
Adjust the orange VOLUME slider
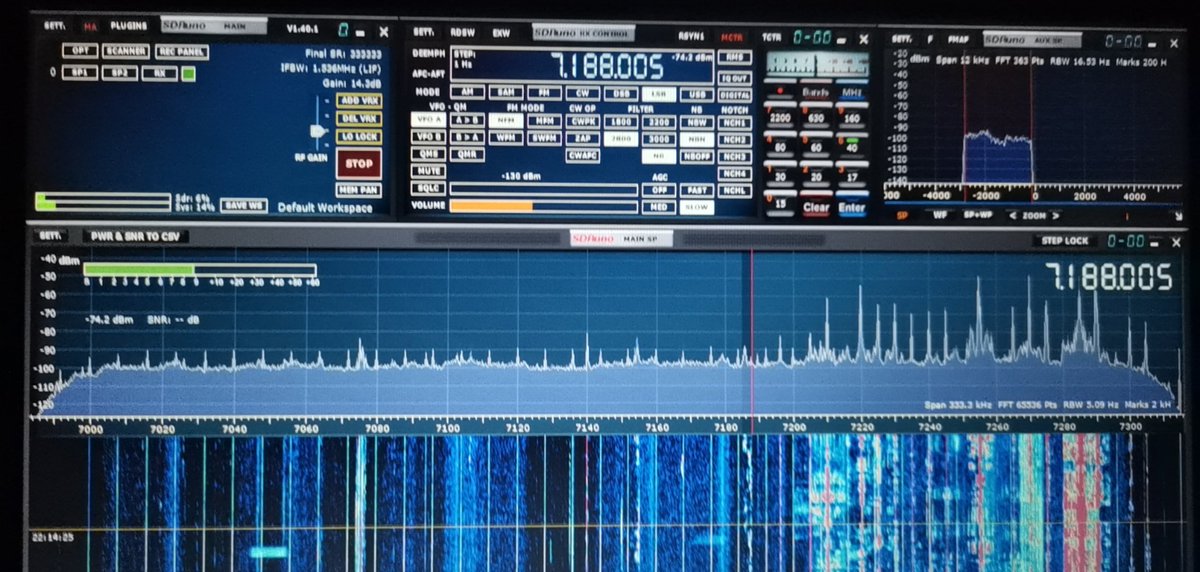(x=544, y=207)
